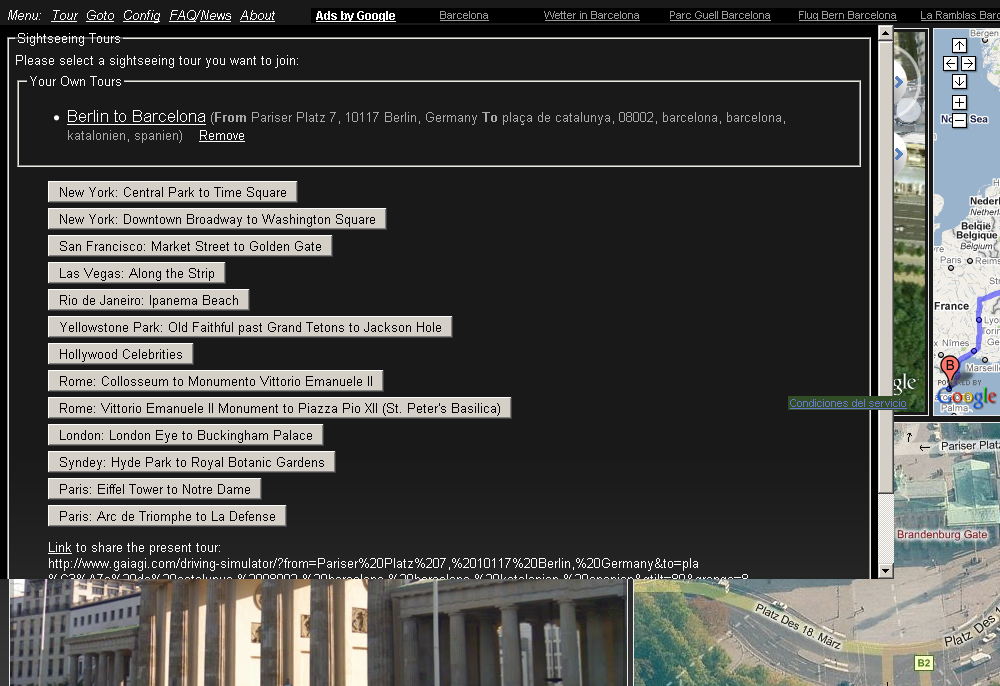Open the Berlin to Barcelona tour
This screenshot has width=1000, height=686.
[x=136, y=117]
